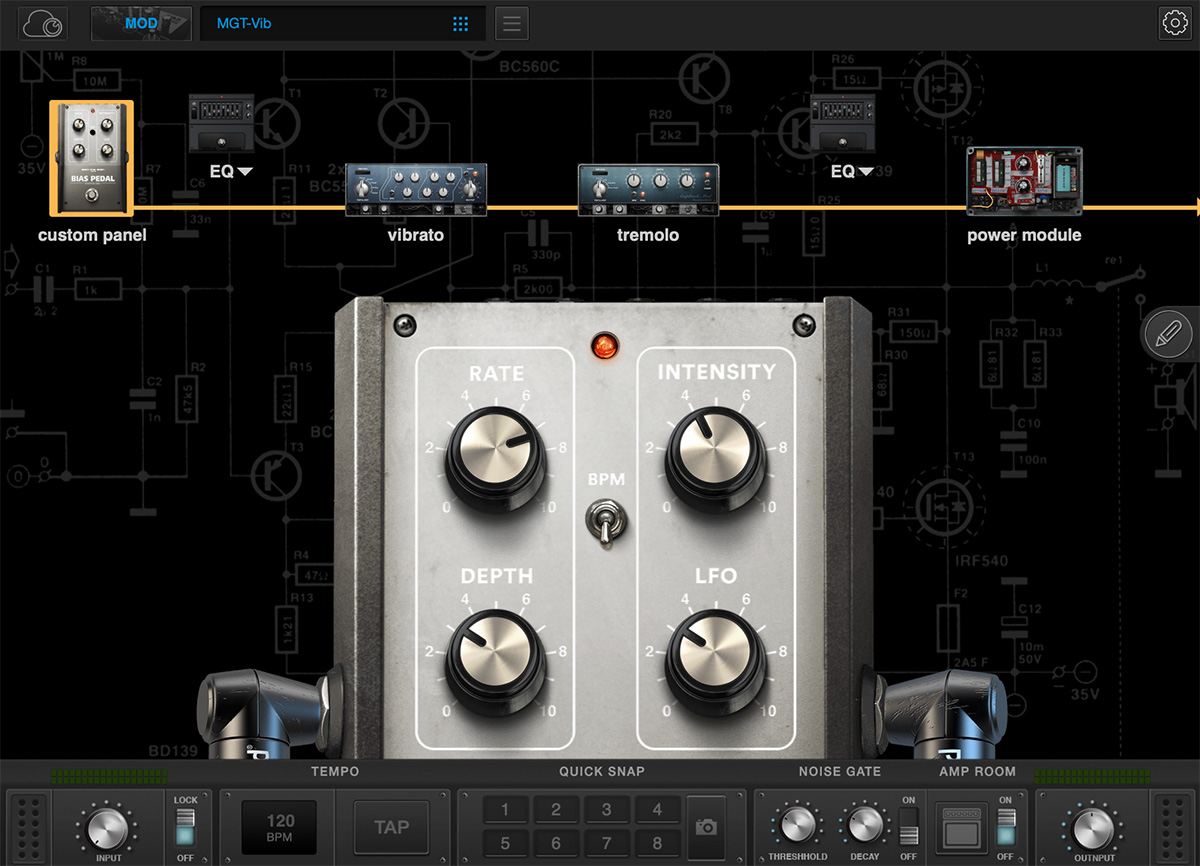Image resolution: width=1200 pixels, height=866 pixels.
Task: Select the tremolo module
Action: [x=648, y=189]
